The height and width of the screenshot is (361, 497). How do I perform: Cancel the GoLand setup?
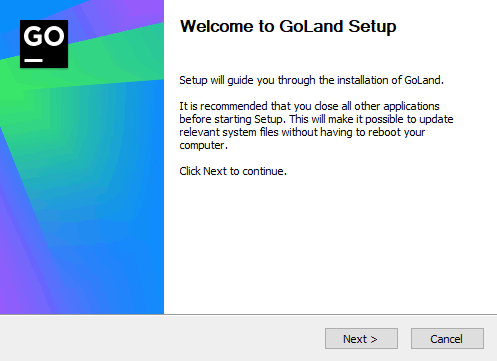coord(447,339)
